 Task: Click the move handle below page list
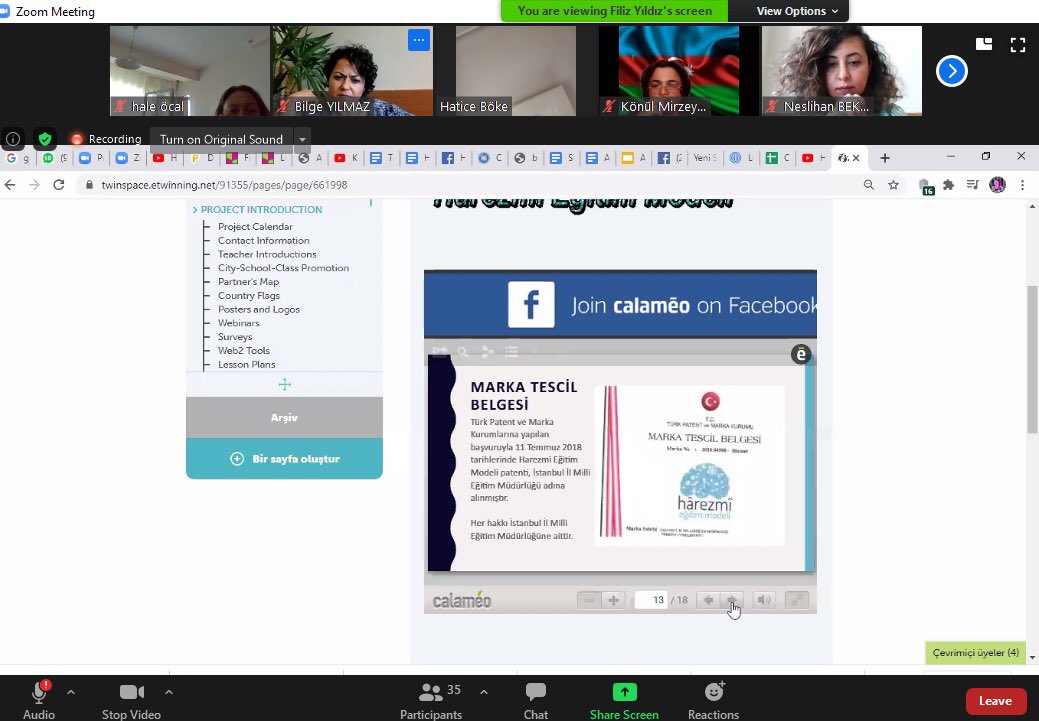pos(285,384)
